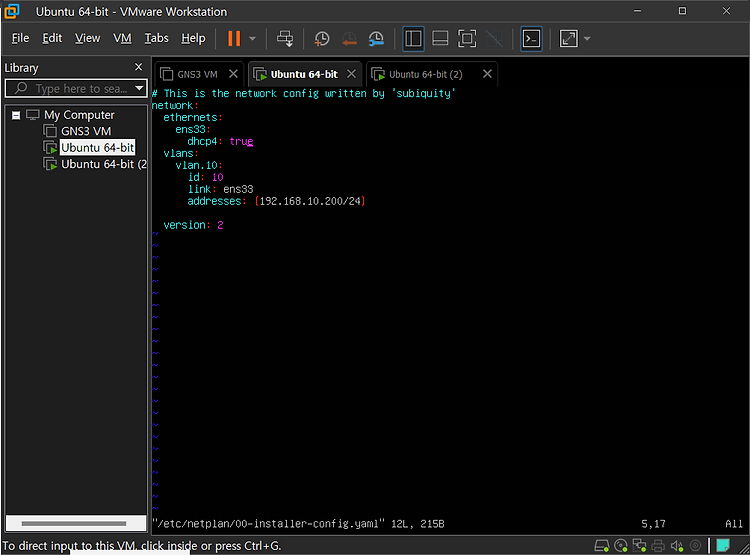Image resolution: width=750 pixels, height=555 pixels.
Task: Toggle the thumbnail bar view button
Action: [x=440, y=38]
